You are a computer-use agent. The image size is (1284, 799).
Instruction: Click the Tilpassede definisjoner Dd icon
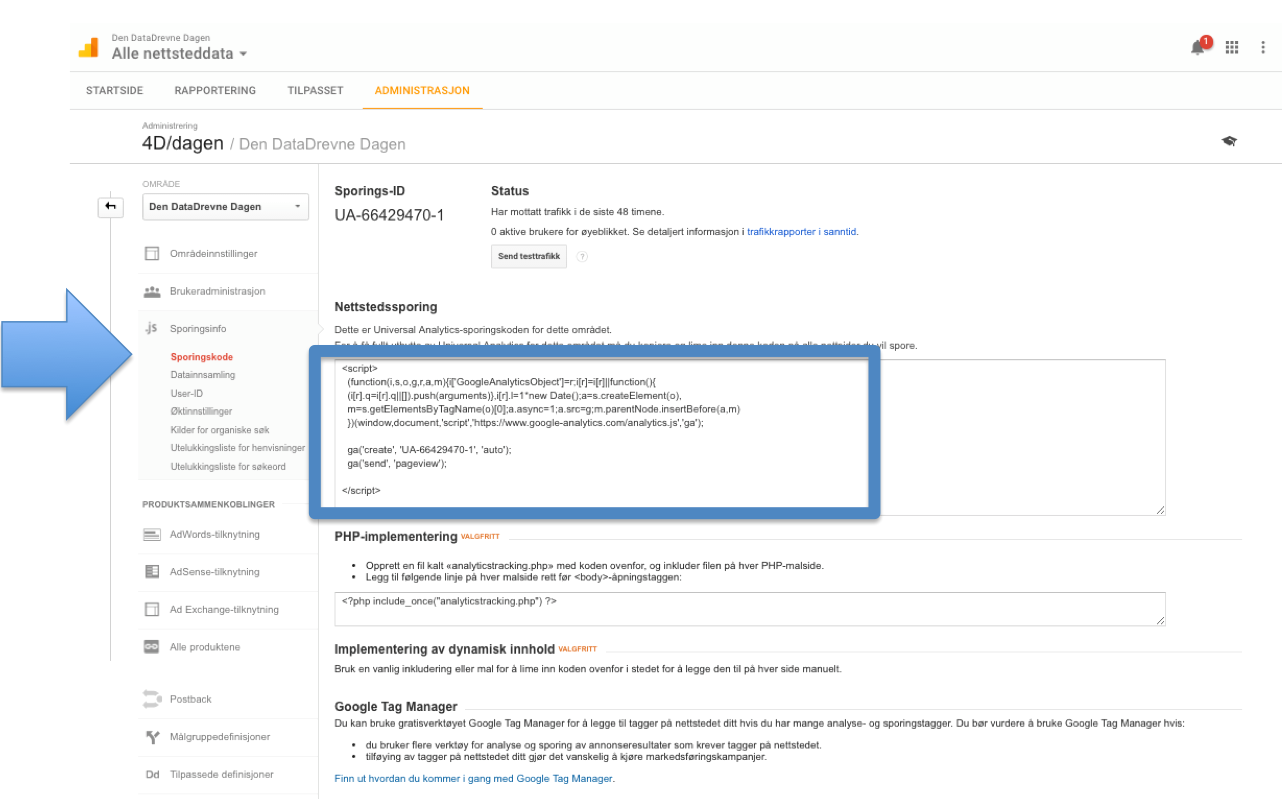click(152, 774)
